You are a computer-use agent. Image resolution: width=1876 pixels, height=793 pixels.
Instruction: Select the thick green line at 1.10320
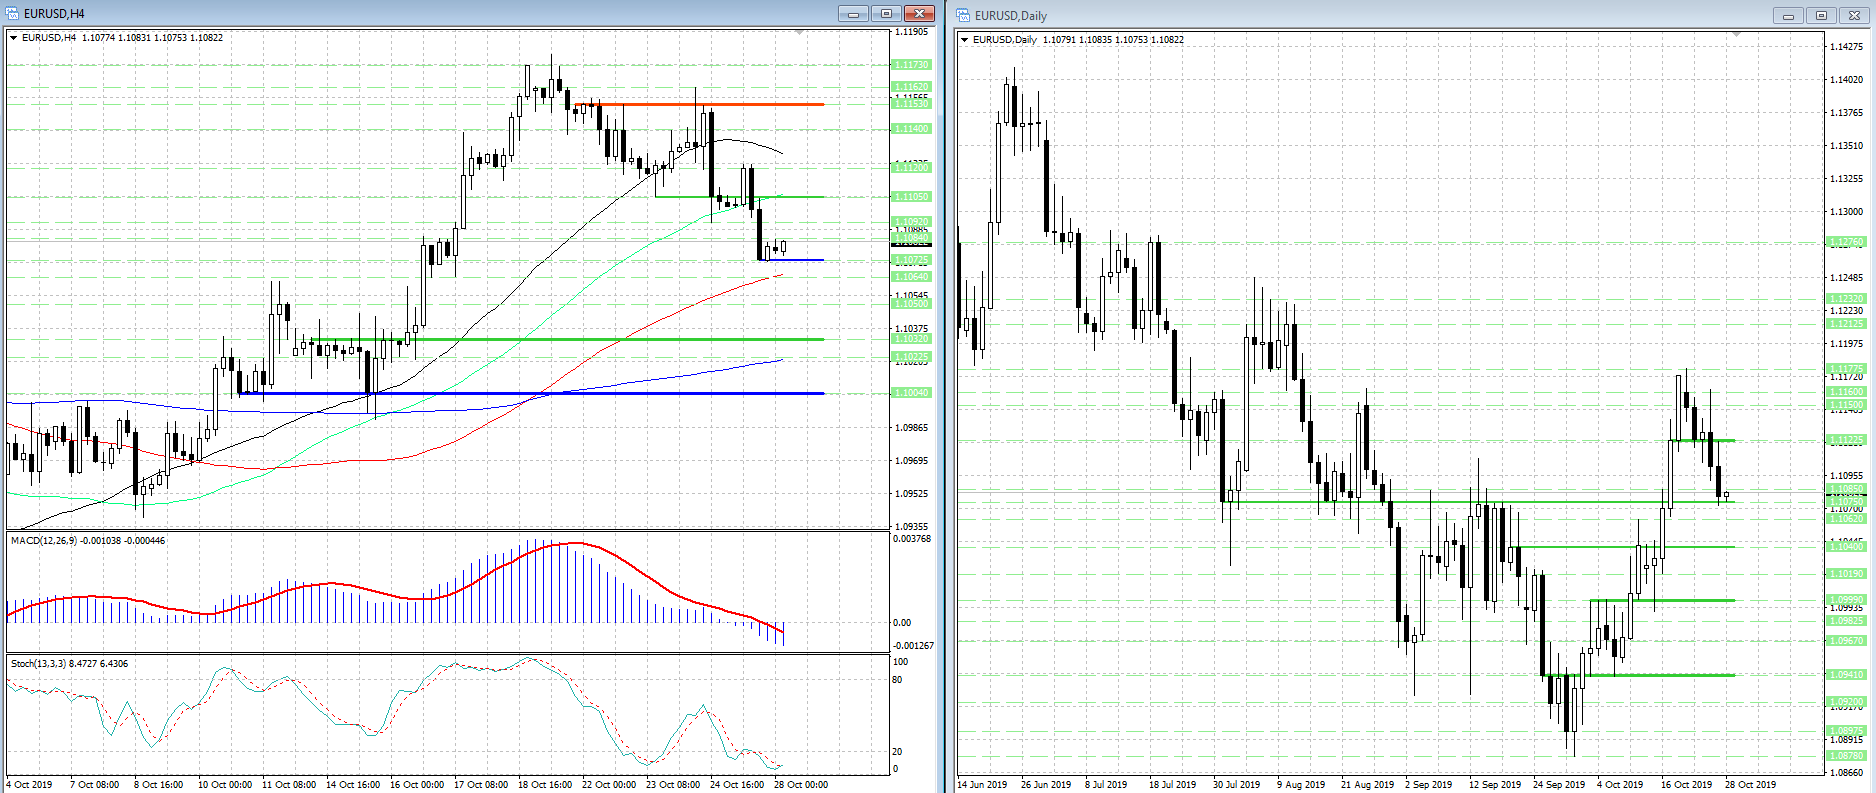(x=600, y=339)
